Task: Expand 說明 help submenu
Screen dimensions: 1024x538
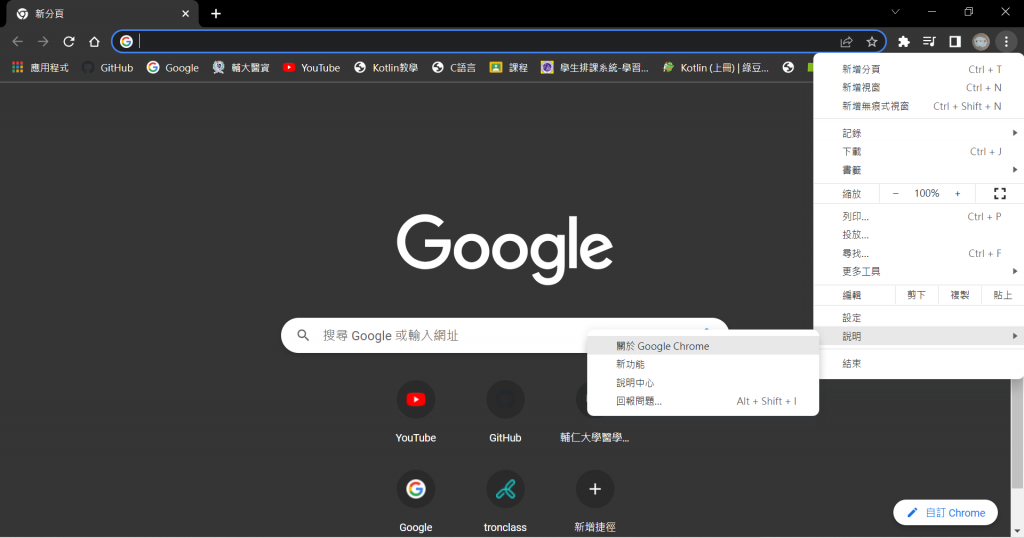Action: [x=918, y=336]
